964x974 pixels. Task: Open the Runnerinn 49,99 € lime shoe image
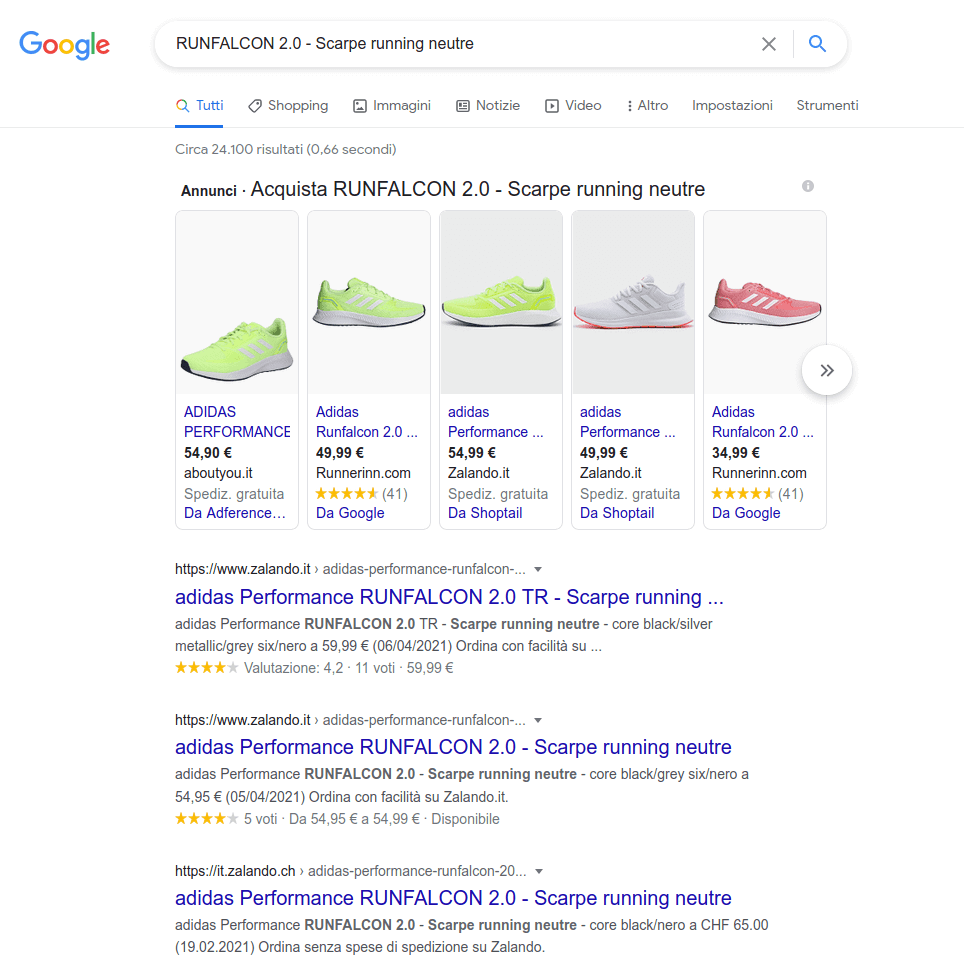click(369, 302)
